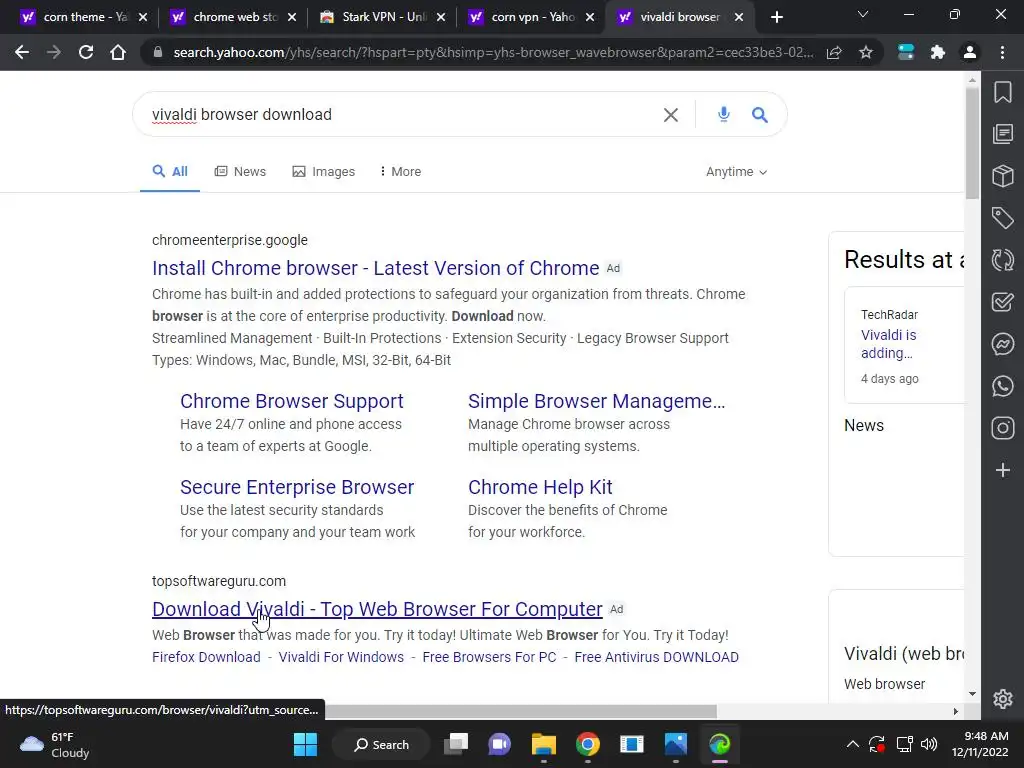Viewport: 1024px width, 768px height.
Task: Open the reading list sidebar icon
Action: pyautogui.click(x=1003, y=134)
